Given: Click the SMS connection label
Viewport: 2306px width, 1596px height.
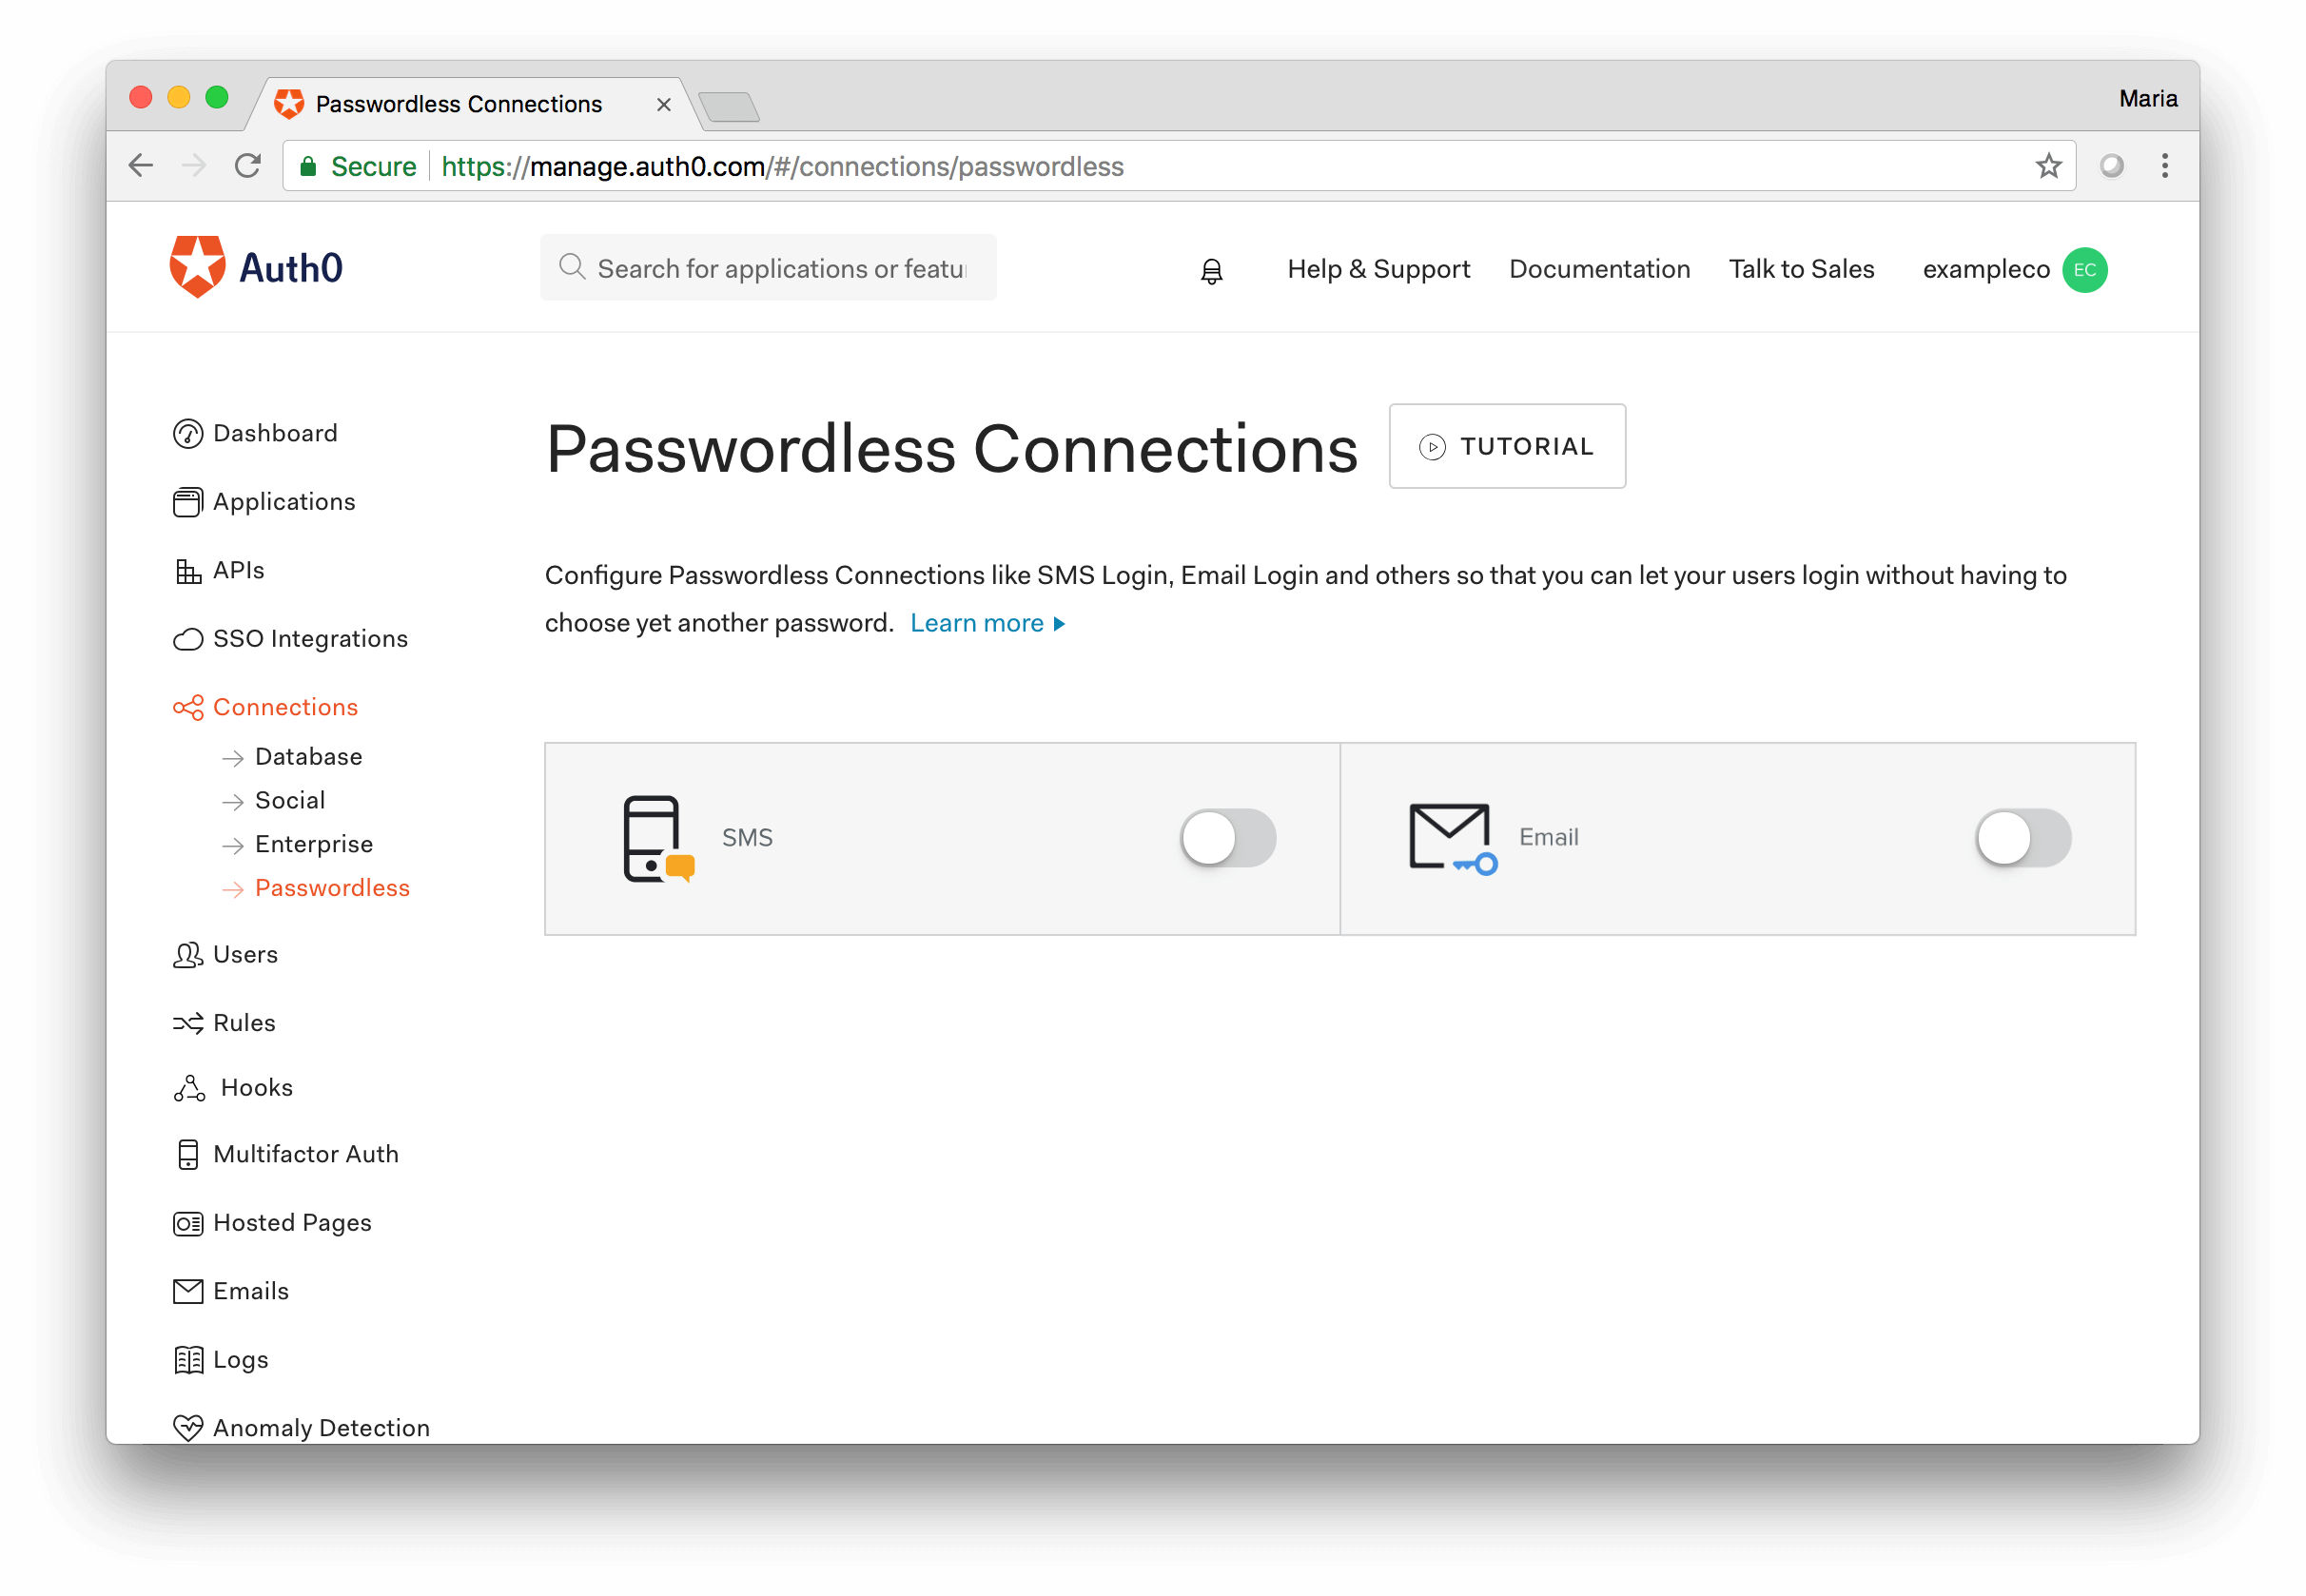Looking at the screenshot, I should 747,838.
